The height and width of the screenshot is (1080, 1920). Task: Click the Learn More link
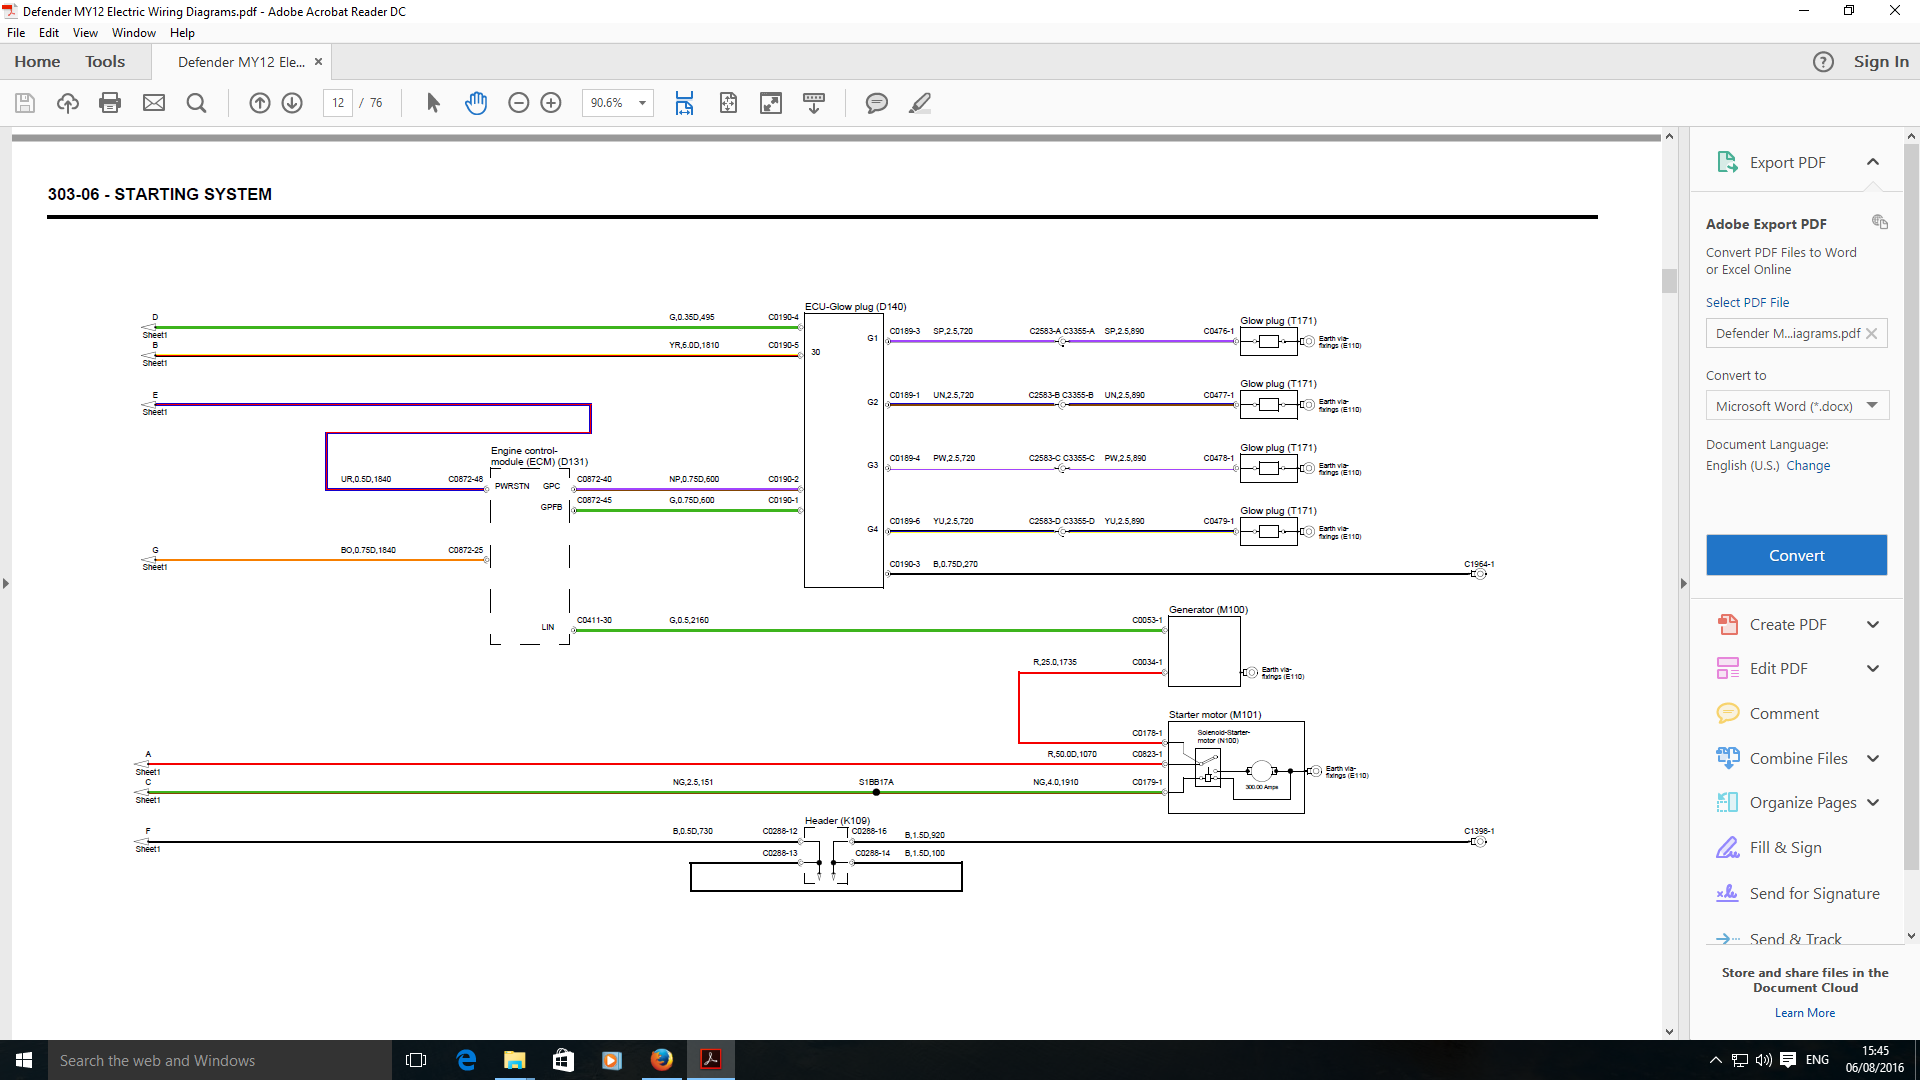coord(1805,1013)
